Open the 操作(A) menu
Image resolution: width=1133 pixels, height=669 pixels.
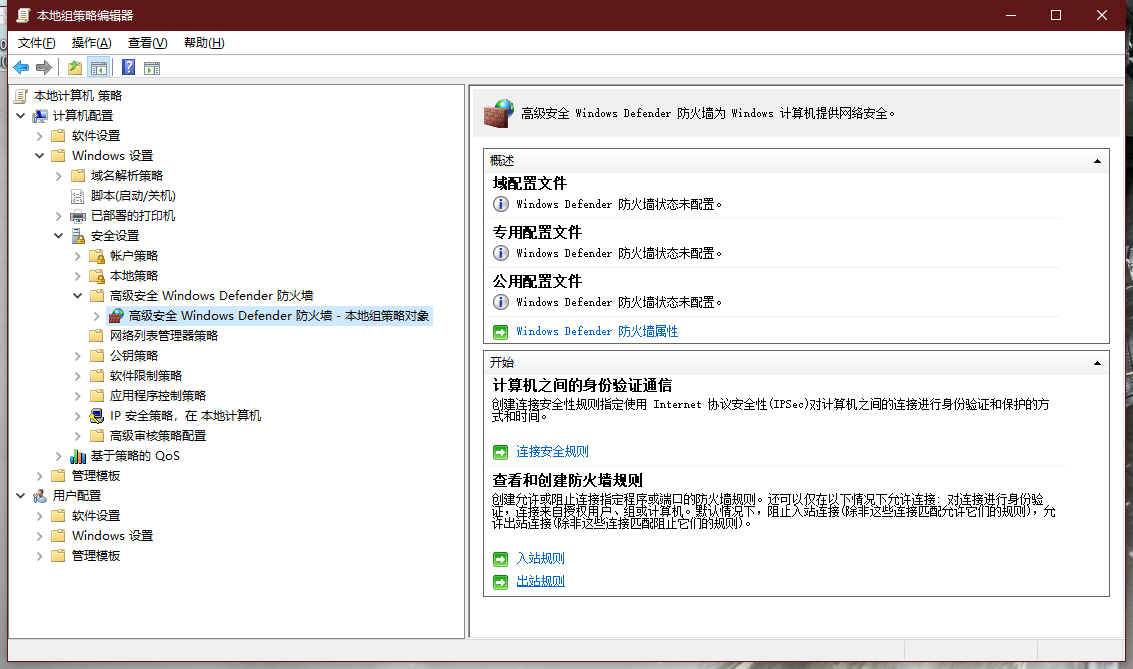pos(91,43)
